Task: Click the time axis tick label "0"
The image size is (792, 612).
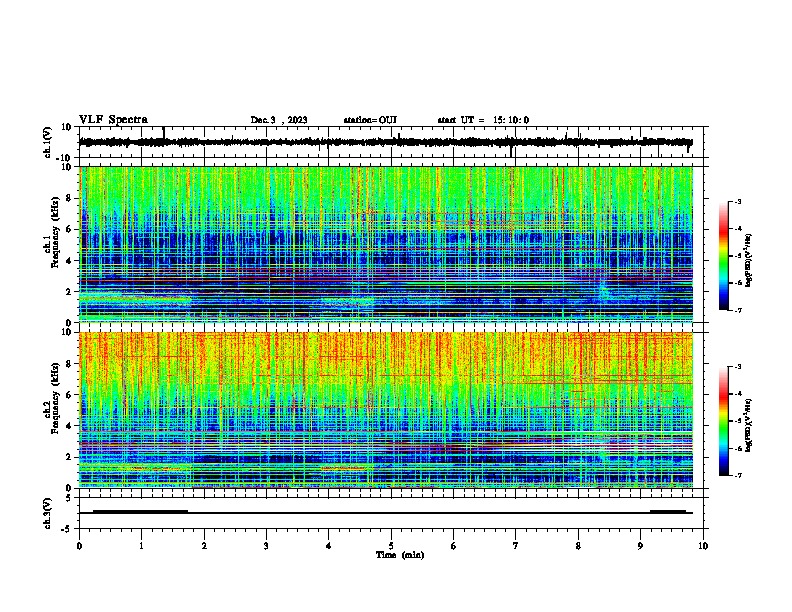Action: [79, 546]
